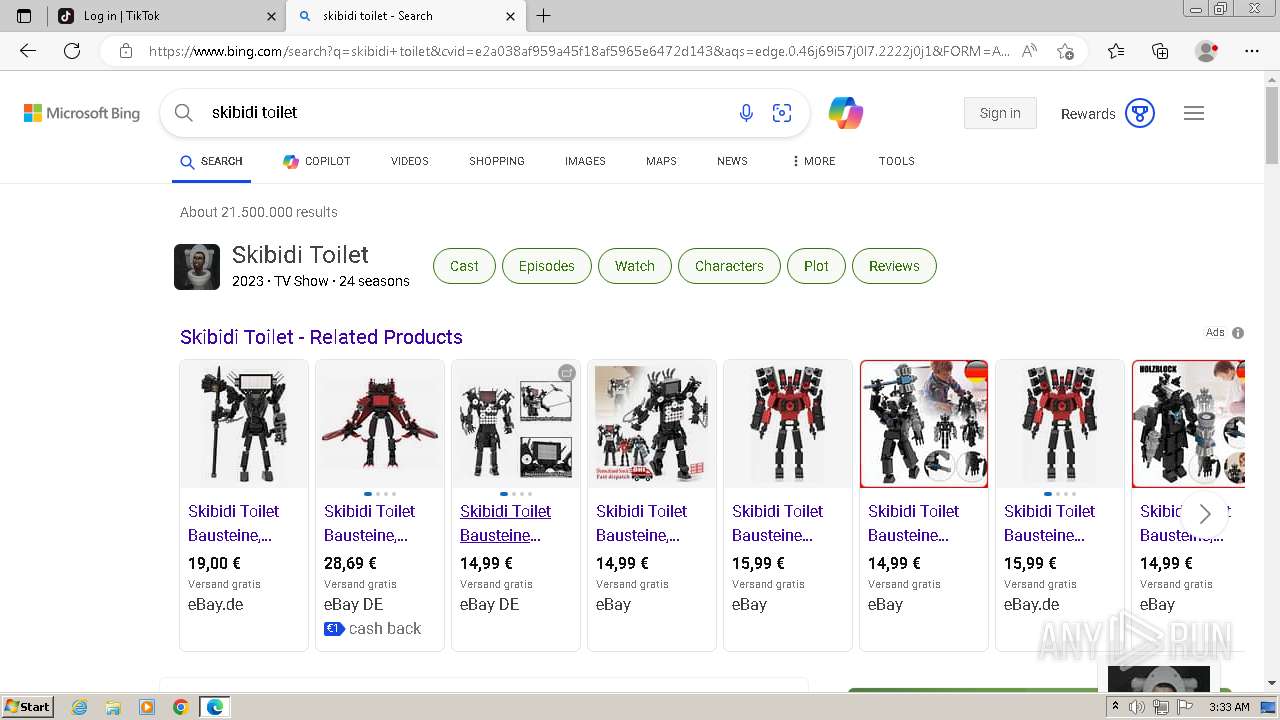Open the 19,00 € eBay.de product
This screenshot has height=720, width=1280.
click(244, 505)
